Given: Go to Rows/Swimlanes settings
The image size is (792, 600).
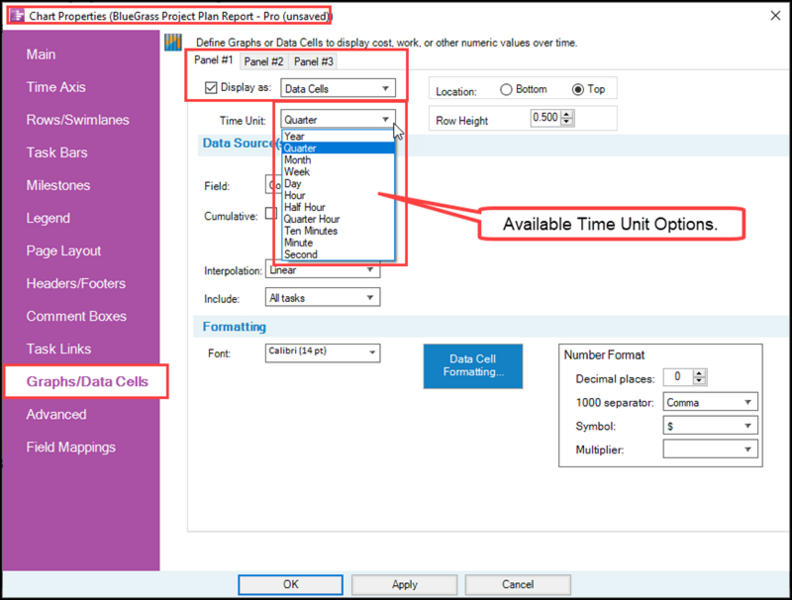Looking at the screenshot, I should [78, 120].
